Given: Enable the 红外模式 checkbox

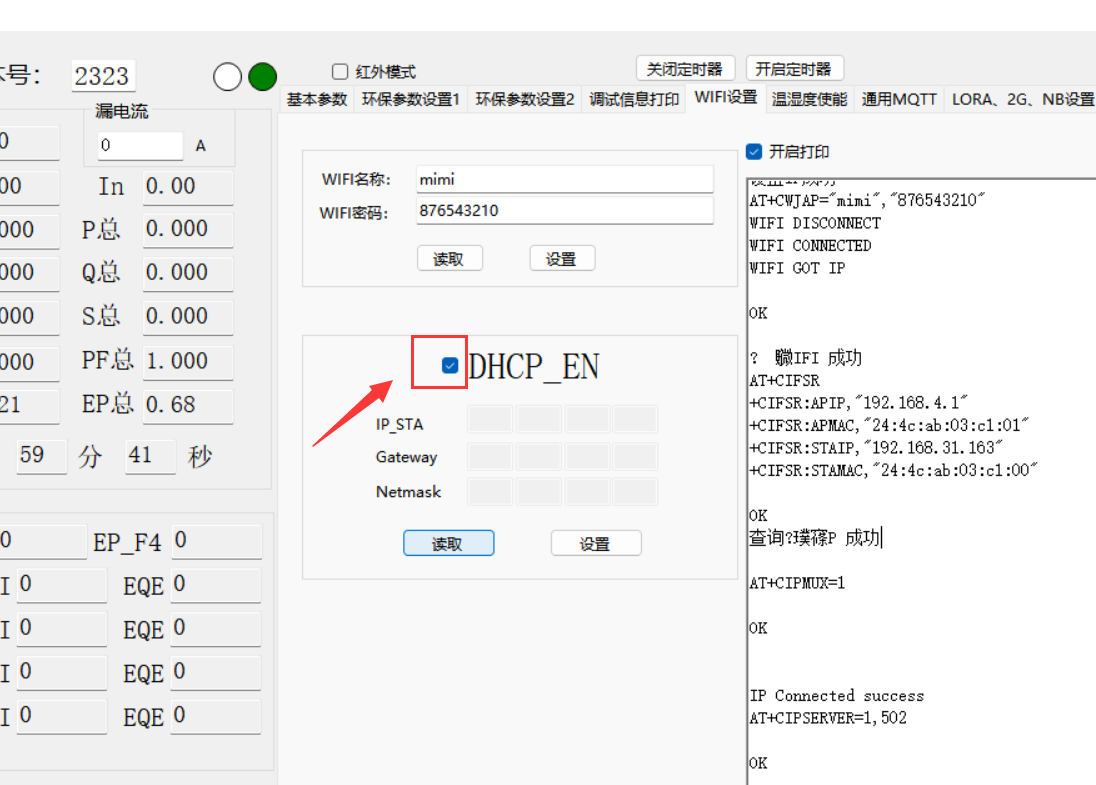Looking at the screenshot, I should [340, 72].
